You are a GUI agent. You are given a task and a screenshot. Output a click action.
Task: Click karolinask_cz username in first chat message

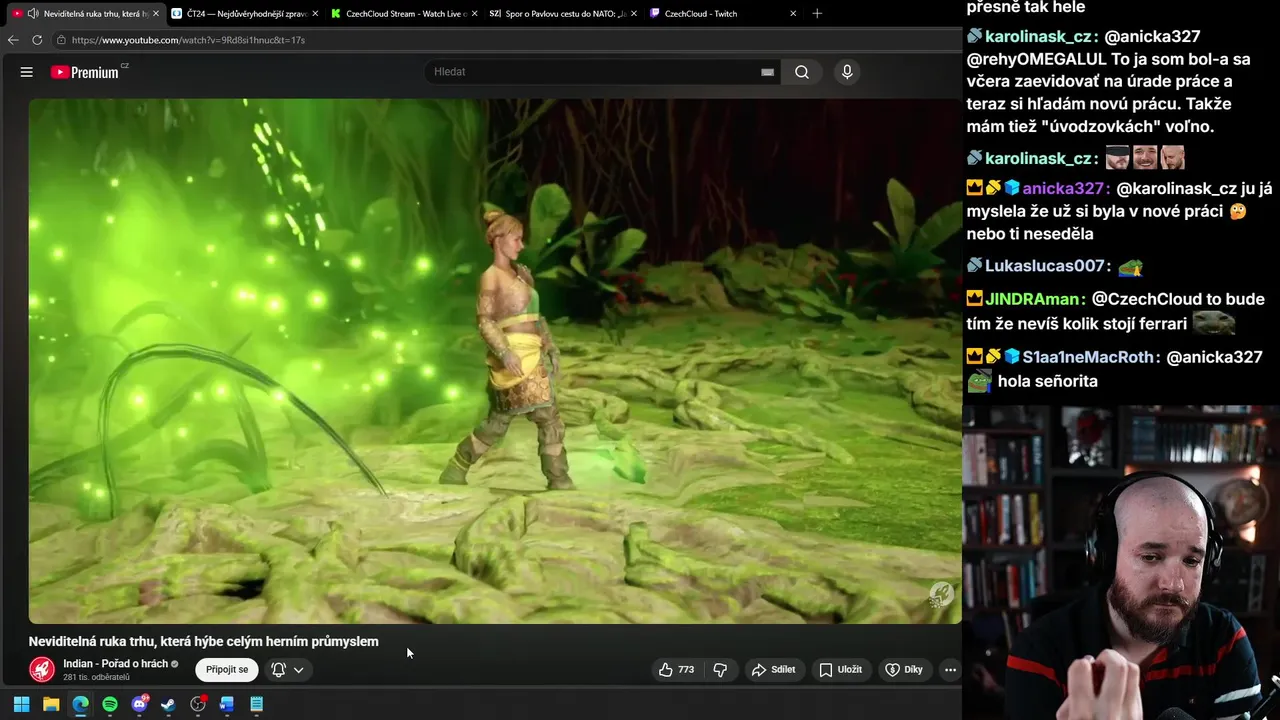coord(1038,36)
